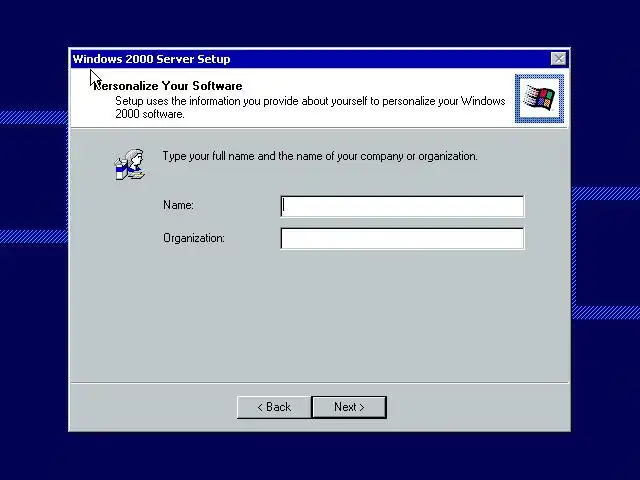Click the Organization input field

coord(402,238)
